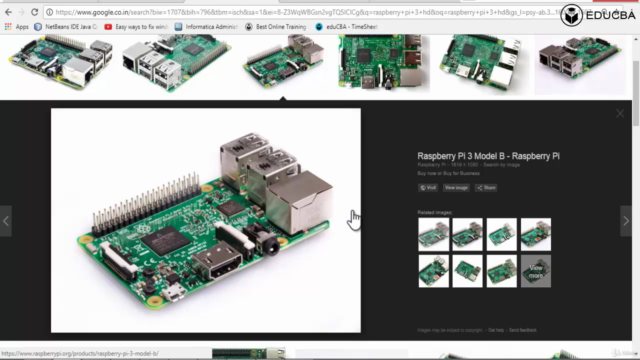
Task: Open the Informatica Administ bookmark
Action: (x=206, y=27)
